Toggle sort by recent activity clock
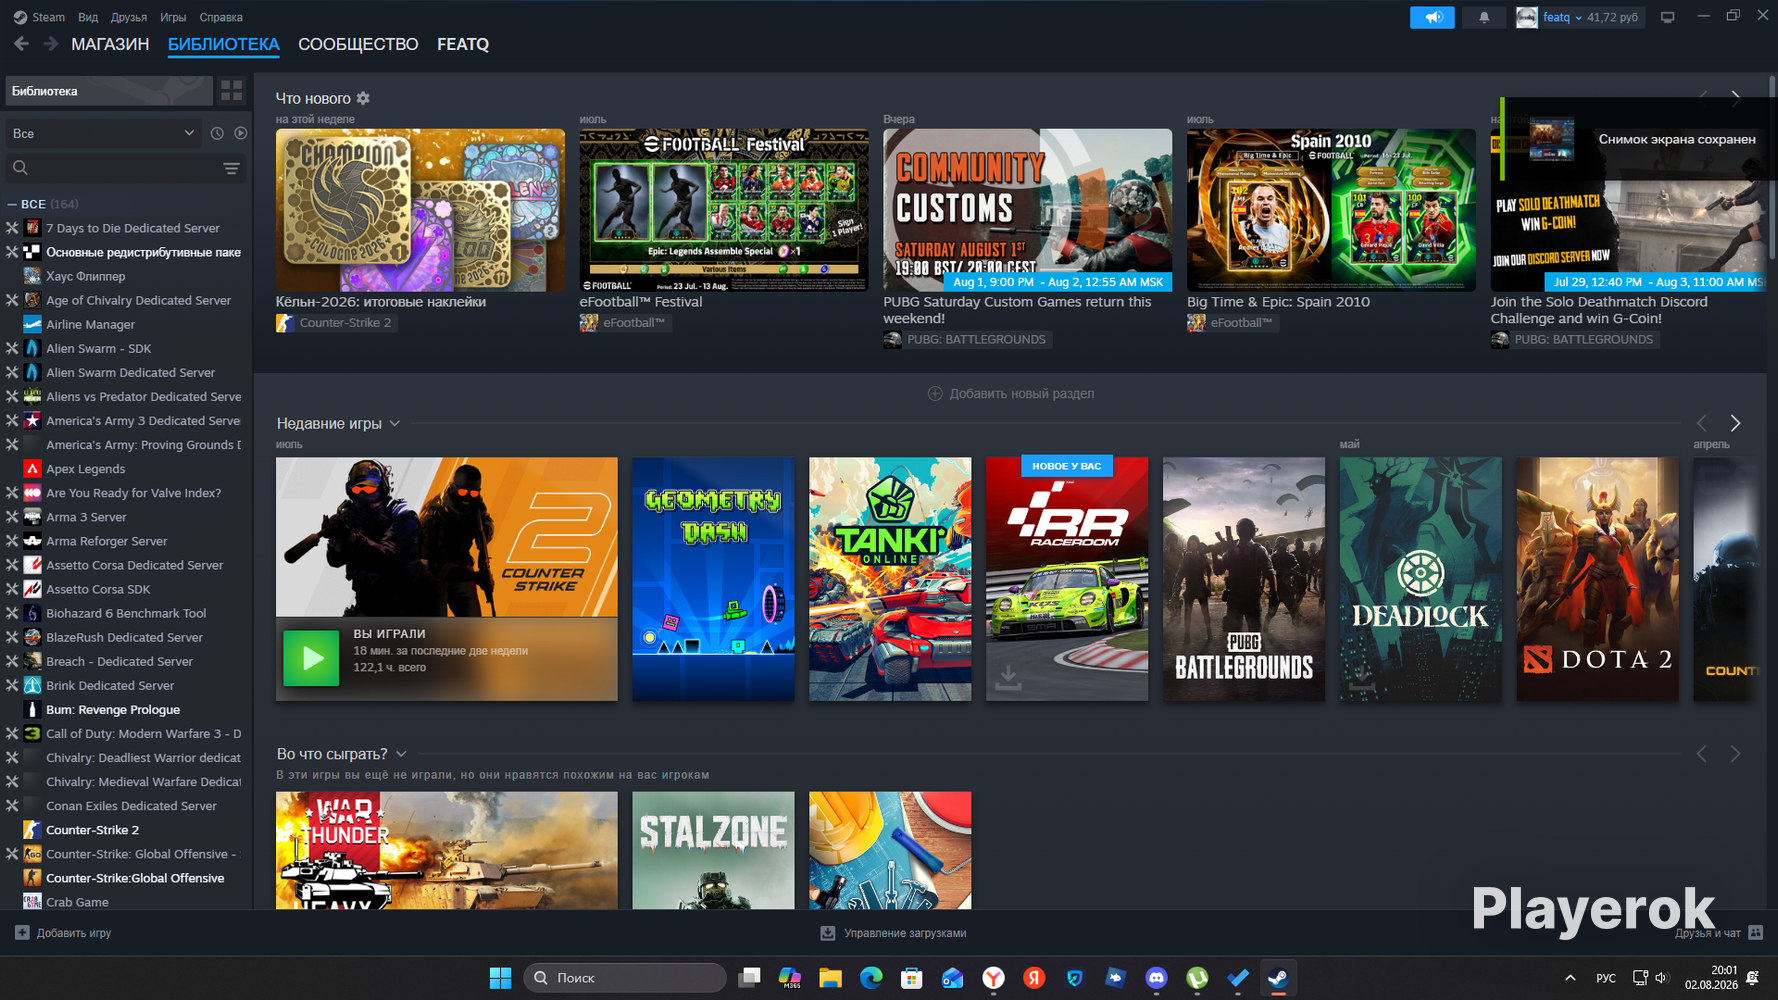The width and height of the screenshot is (1778, 1000). [217, 133]
